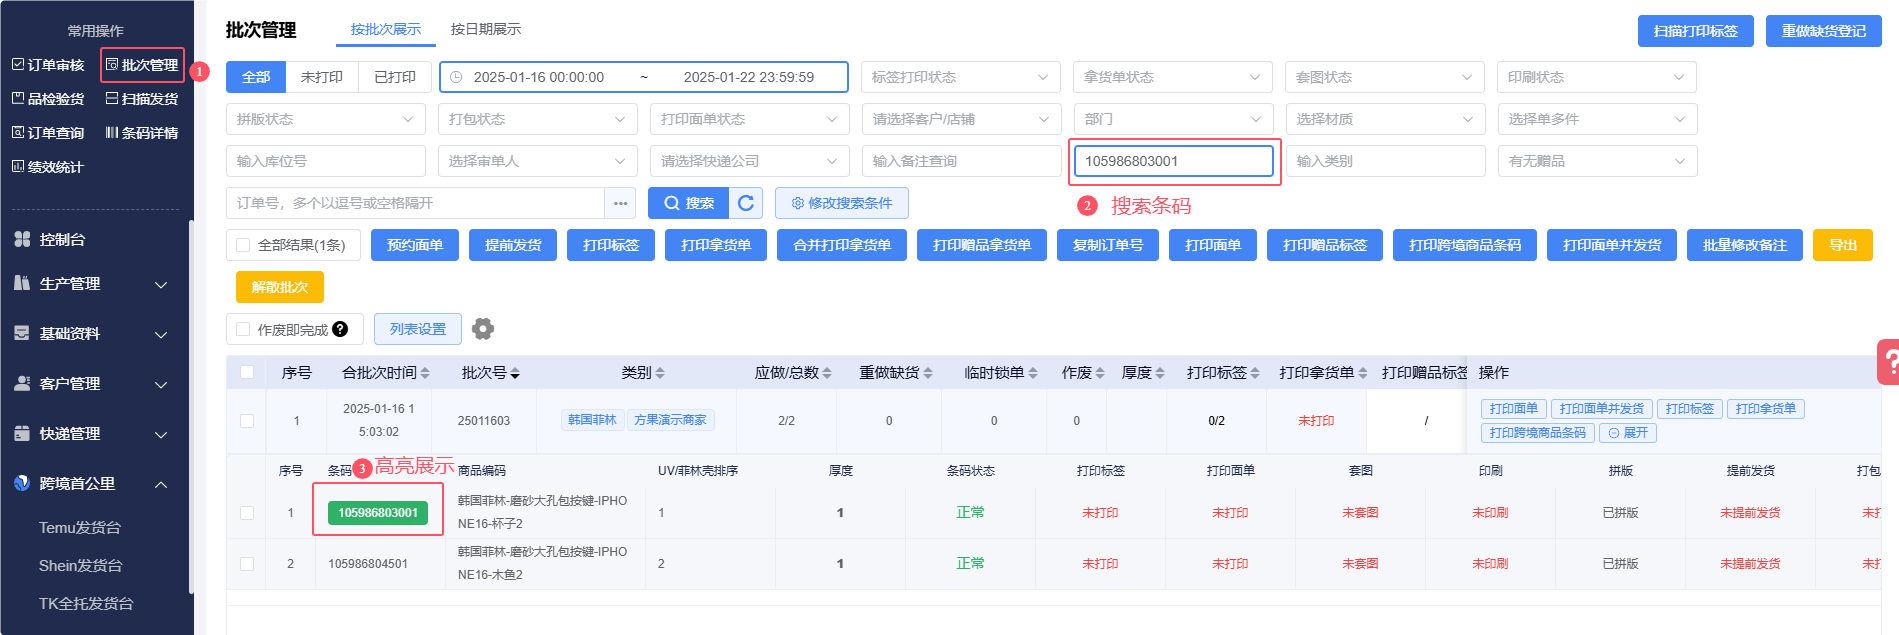
Task: Select the checkbox for batch row 25011603
Action: (247, 421)
